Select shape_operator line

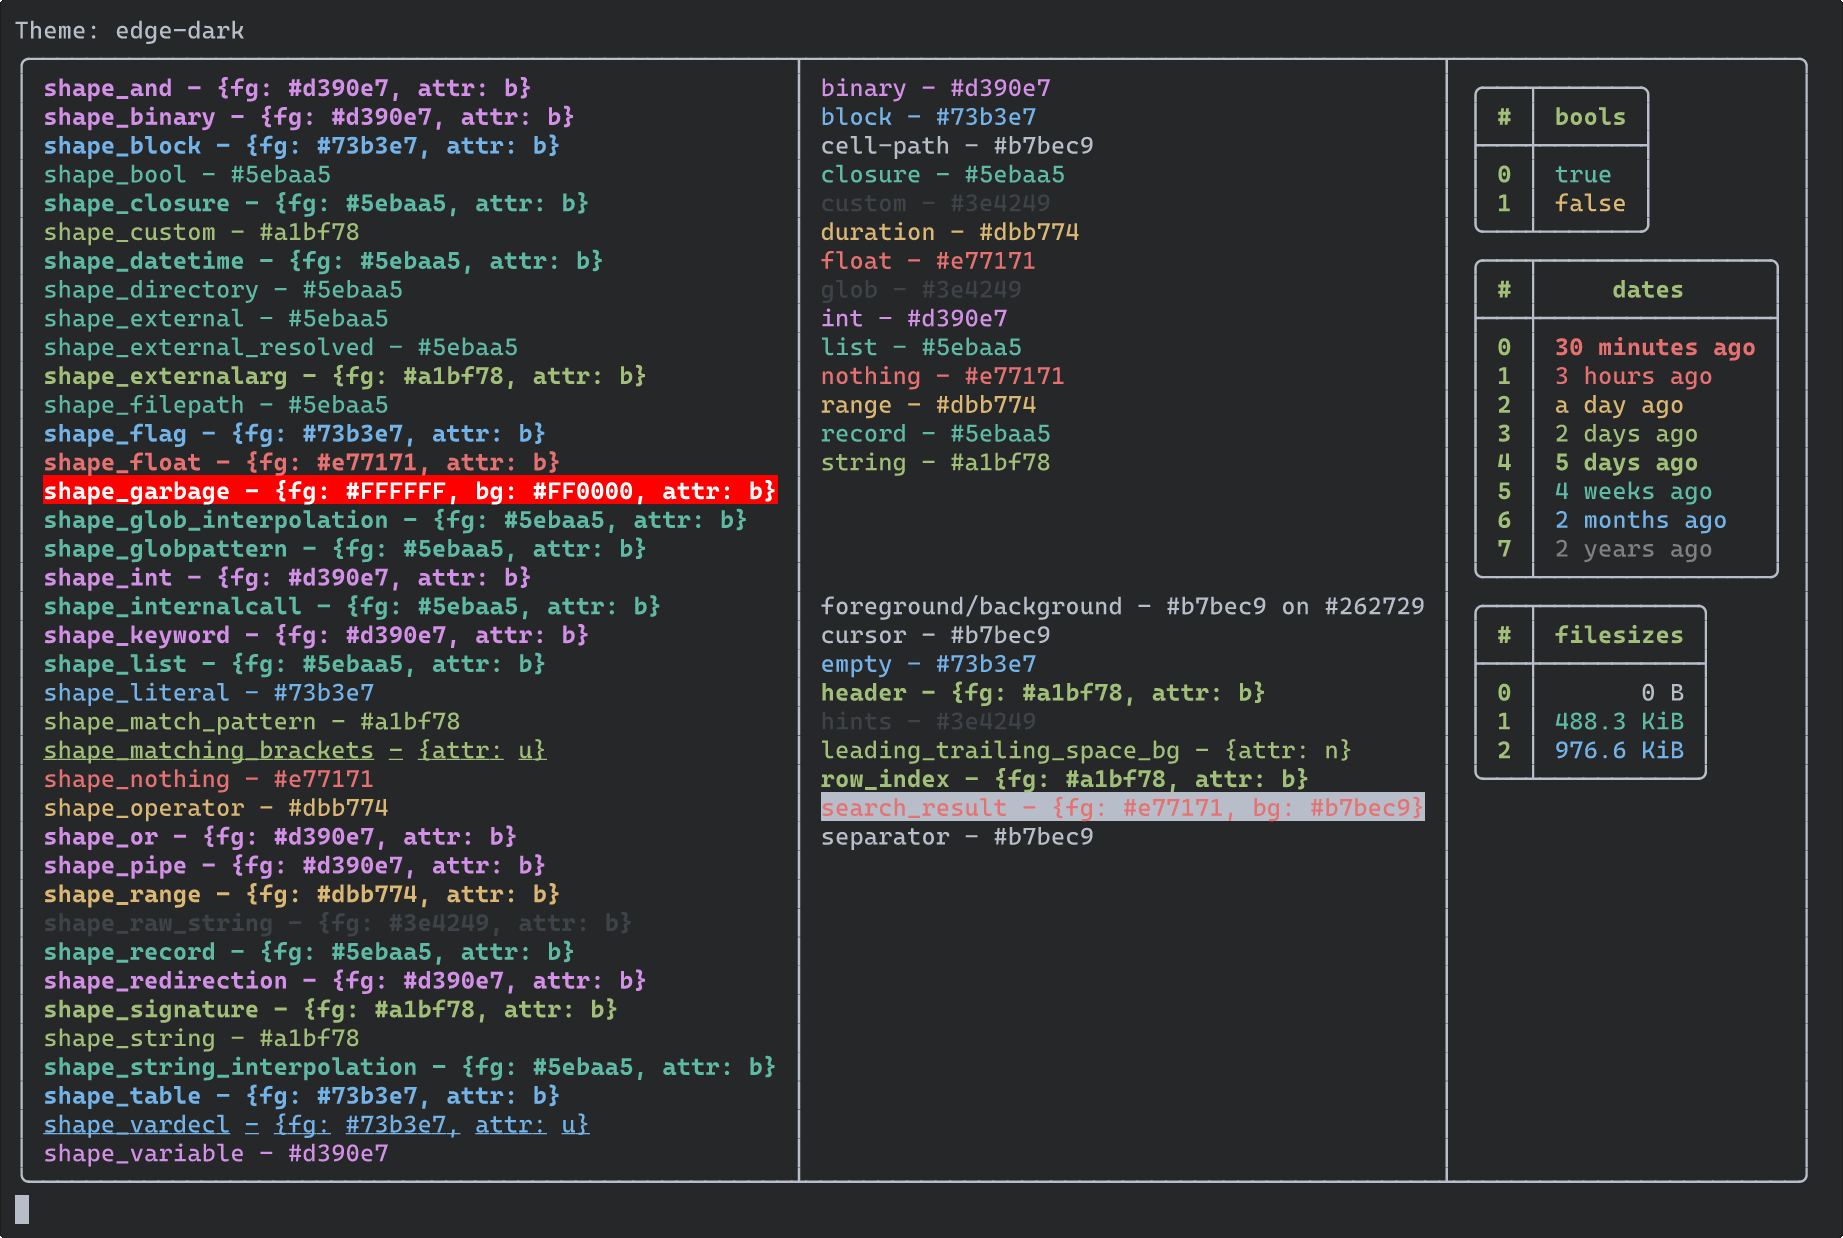(x=216, y=808)
